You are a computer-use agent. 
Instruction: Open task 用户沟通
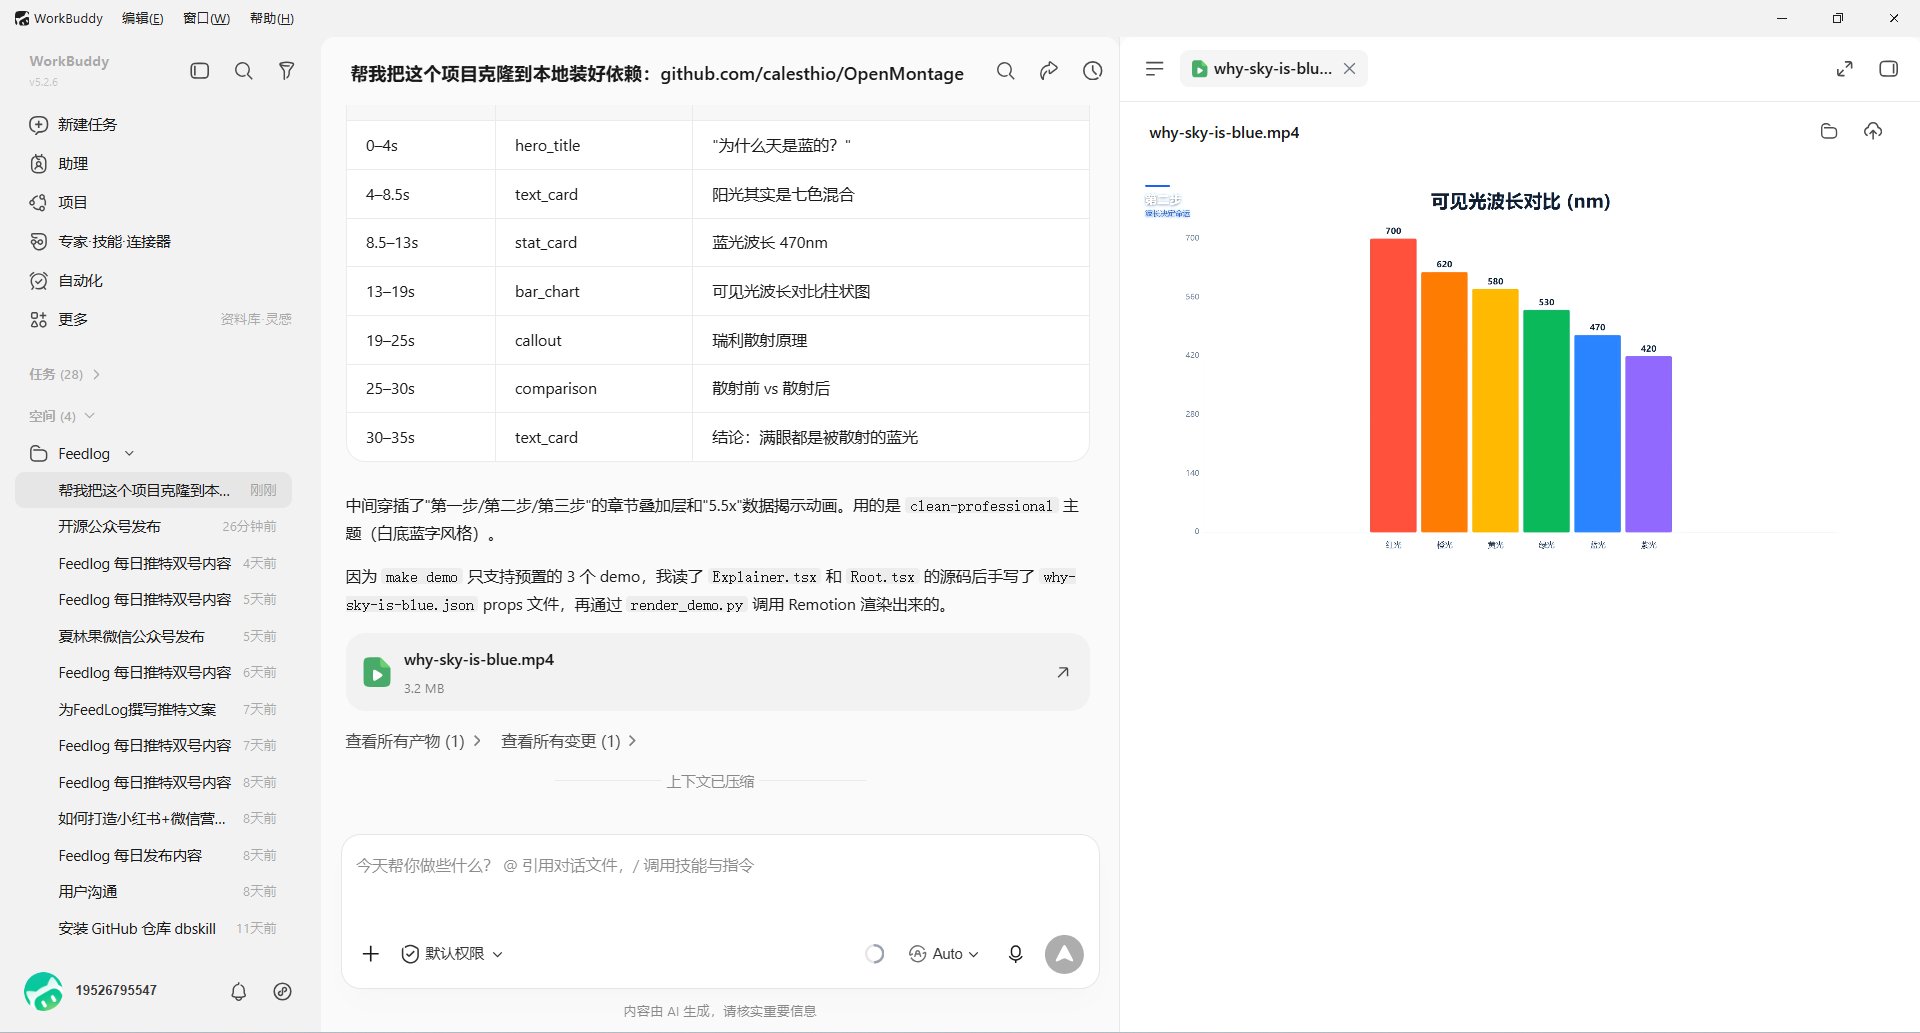click(x=153, y=892)
